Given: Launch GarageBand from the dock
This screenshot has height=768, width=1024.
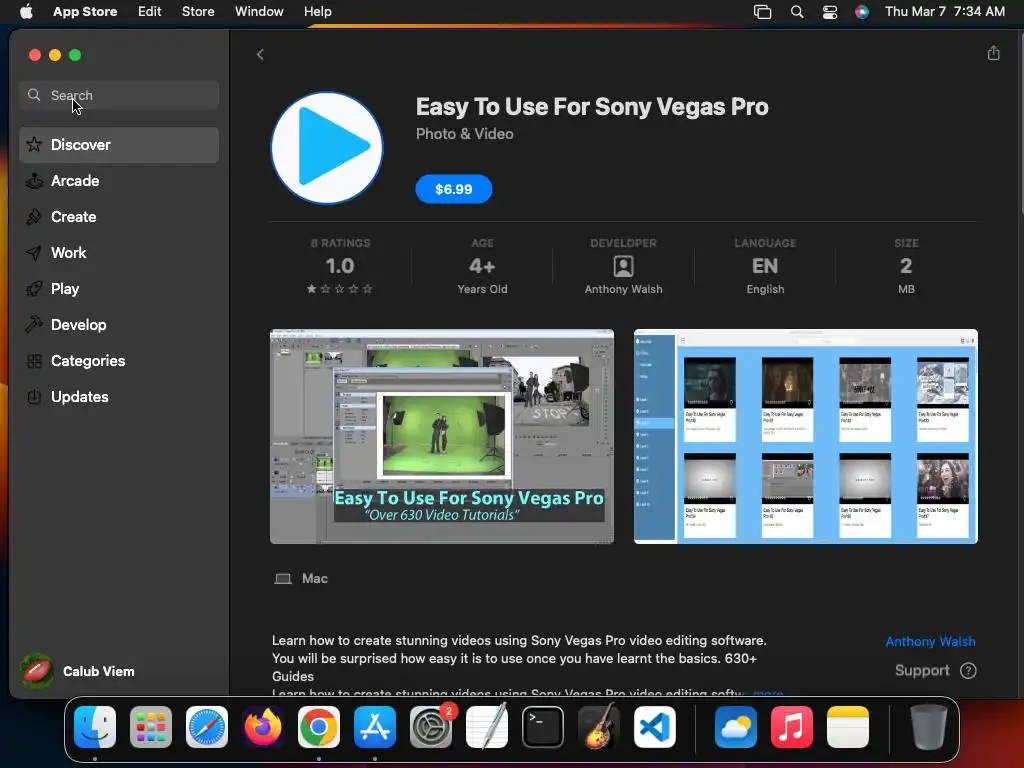Looking at the screenshot, I should tap(599, 727).
